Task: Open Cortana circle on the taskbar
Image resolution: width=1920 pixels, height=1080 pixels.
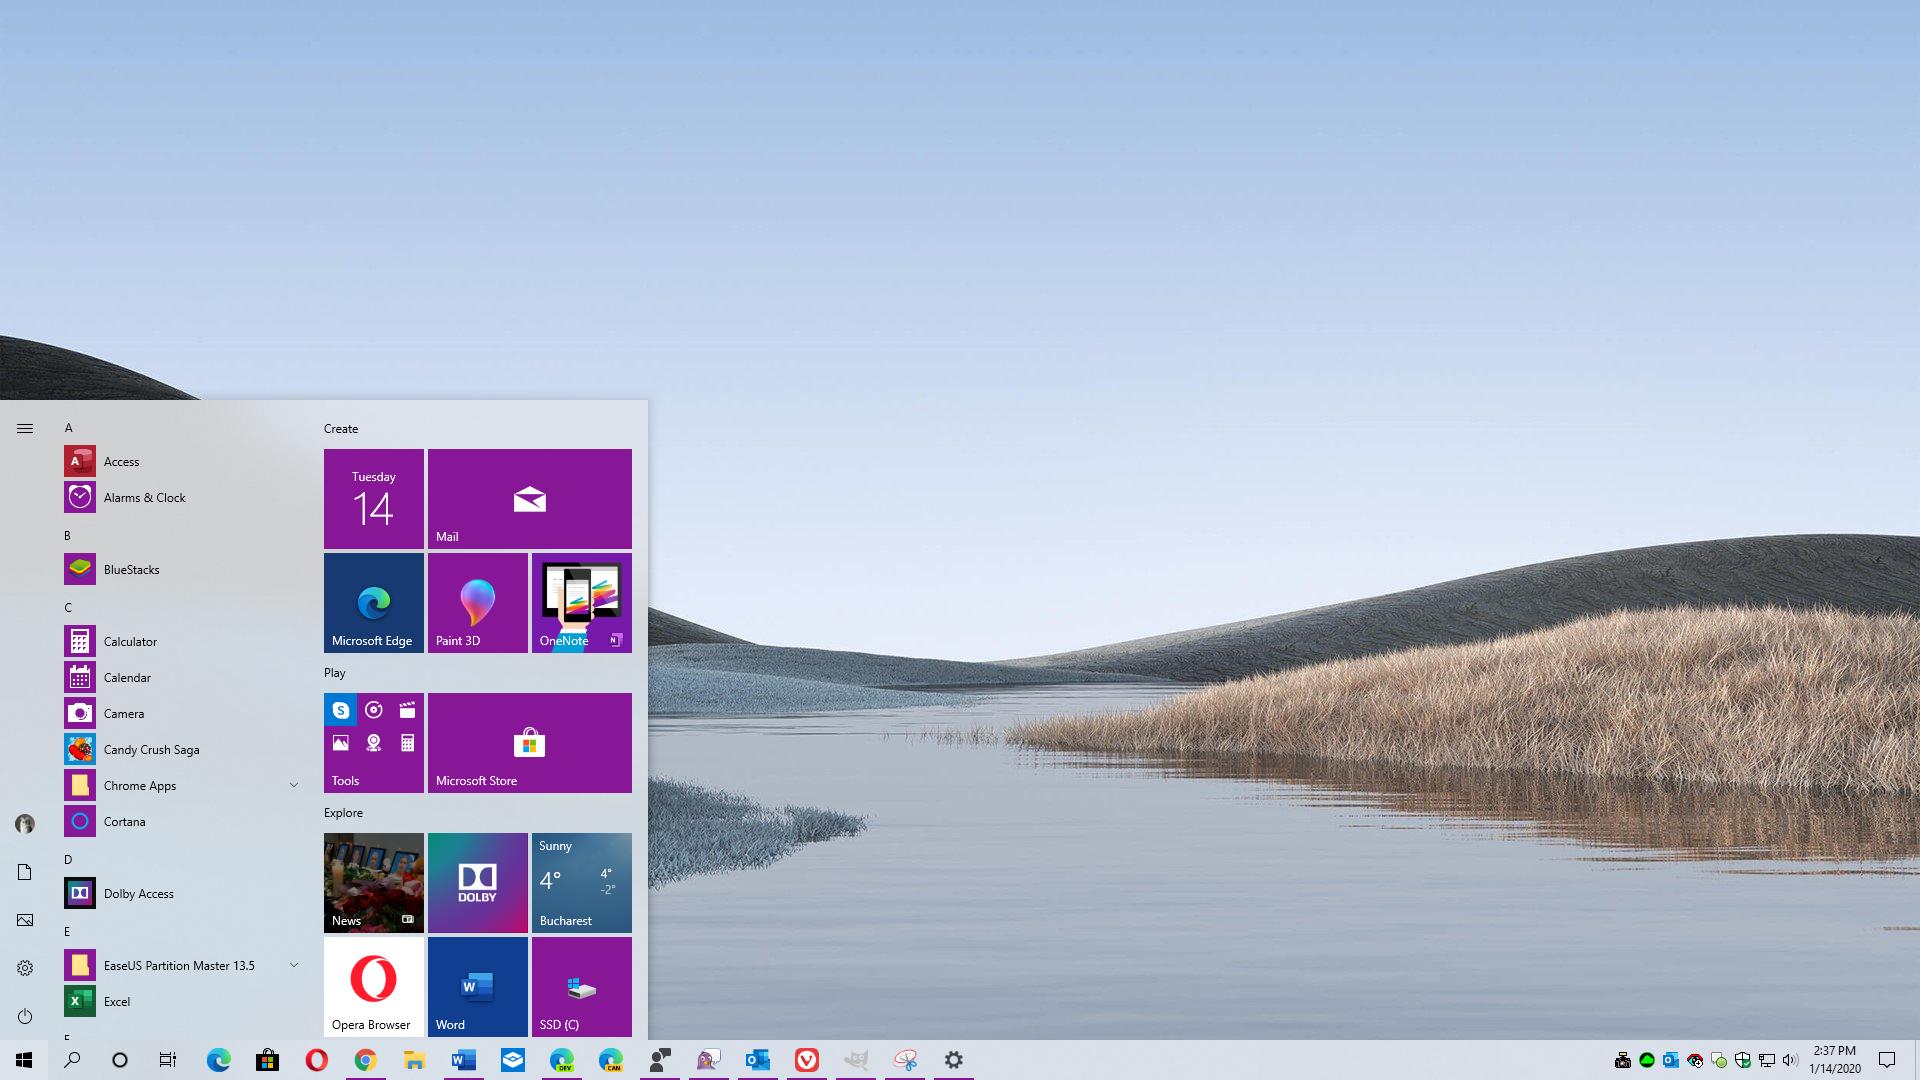Action: (120, 1060)
